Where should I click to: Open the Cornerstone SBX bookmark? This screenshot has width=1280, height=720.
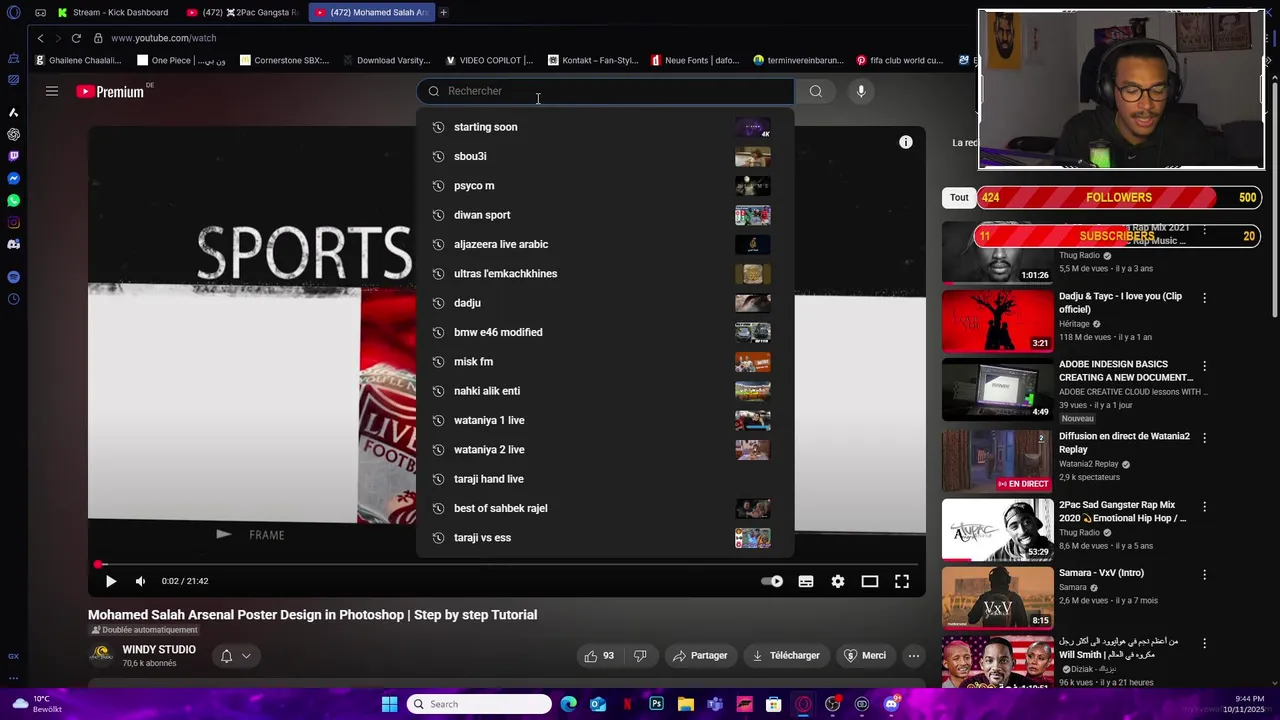(284, 60)
